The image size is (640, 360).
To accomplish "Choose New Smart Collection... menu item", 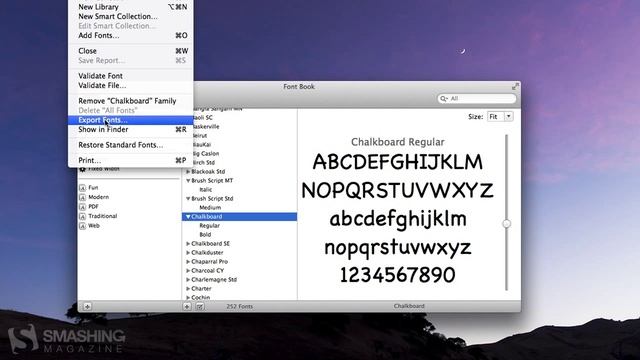I will pos(131,16).
